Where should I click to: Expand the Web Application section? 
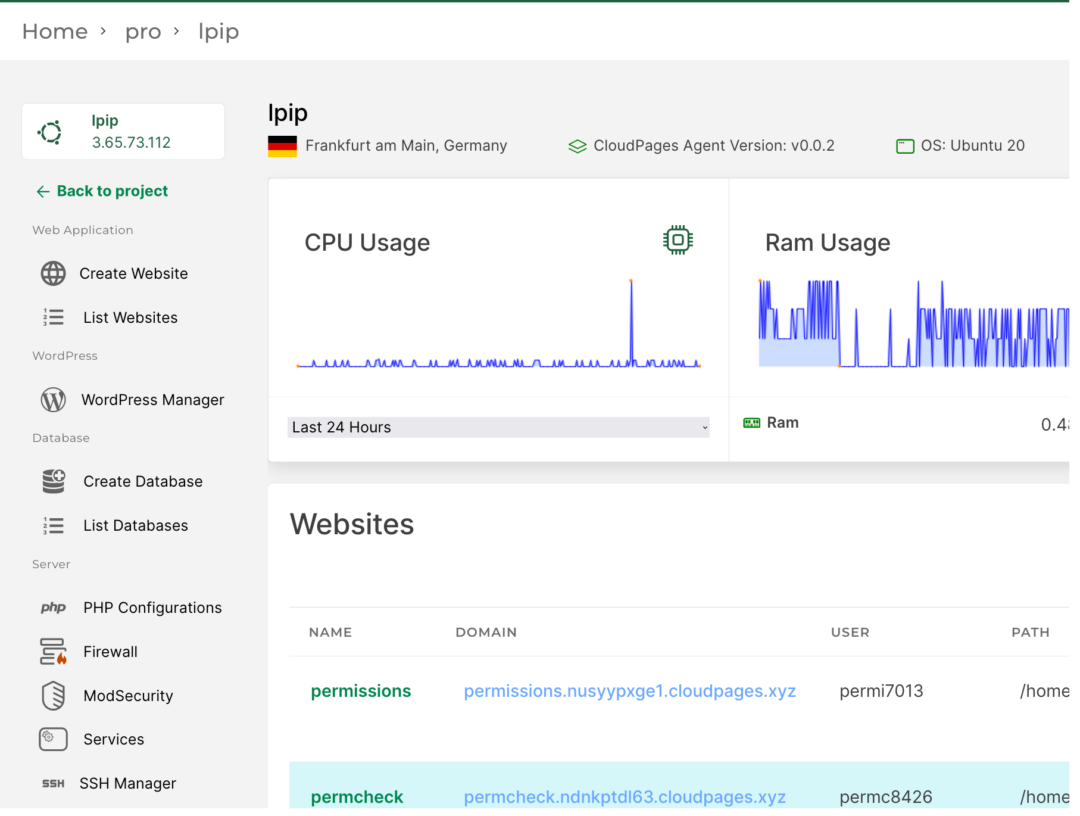pos(82,229)
